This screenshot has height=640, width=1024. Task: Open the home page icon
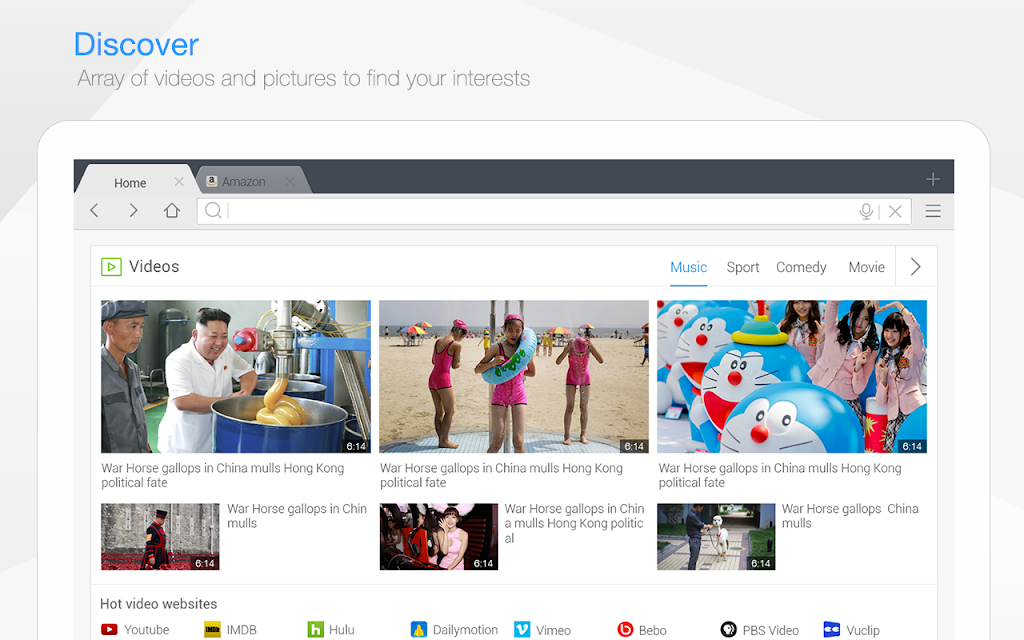click(172, 210)
